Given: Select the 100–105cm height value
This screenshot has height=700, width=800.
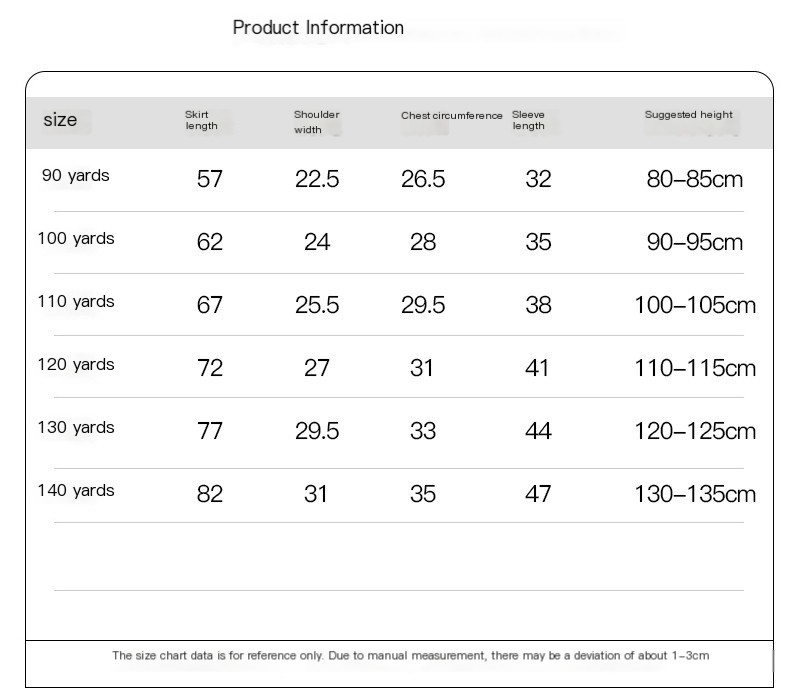Looking at the screenshot, I should click(695, 305).
